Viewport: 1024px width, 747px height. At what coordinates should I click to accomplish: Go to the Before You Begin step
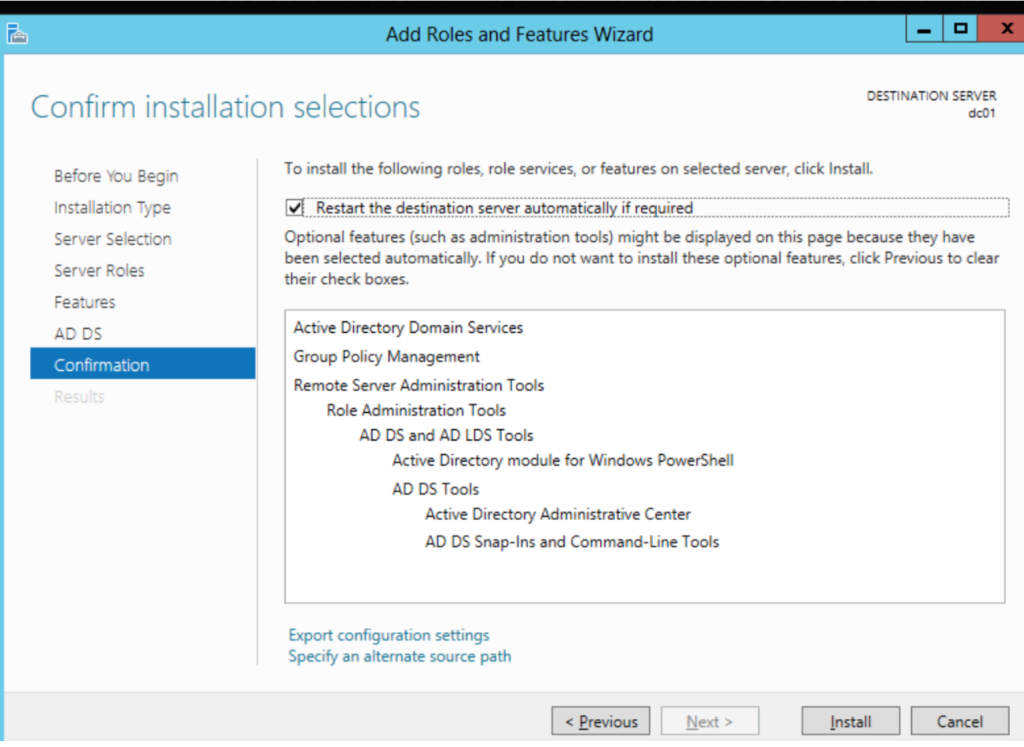point(116,176)
